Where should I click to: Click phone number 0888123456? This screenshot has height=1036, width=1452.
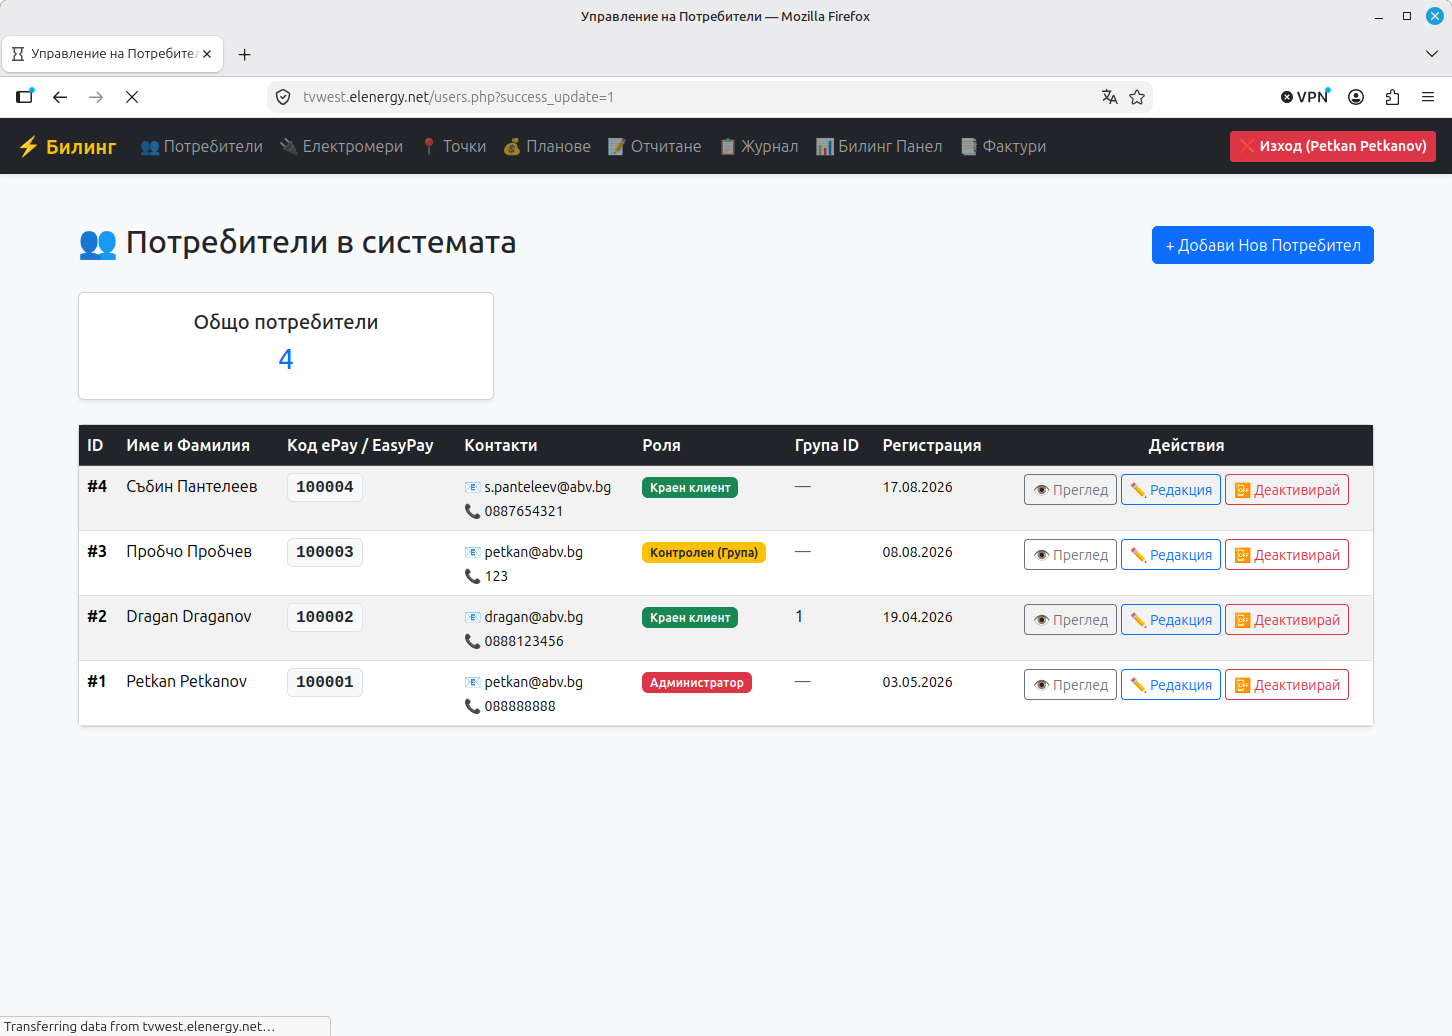click(524, 641)
